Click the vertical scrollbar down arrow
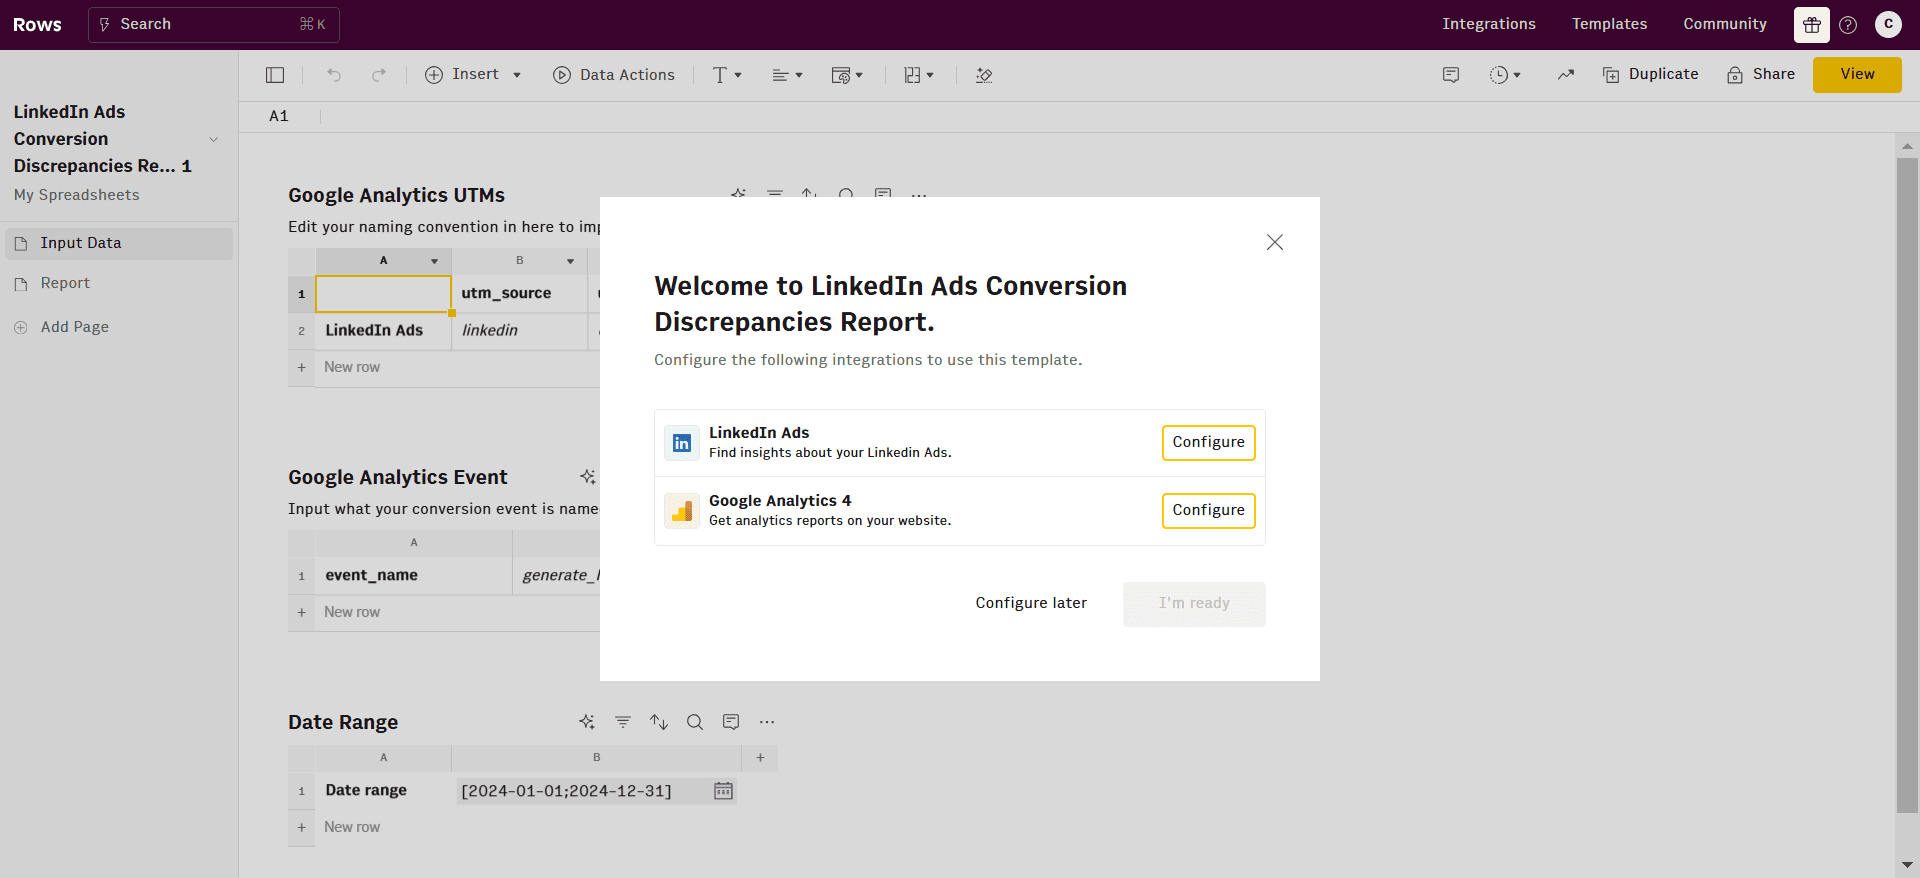 pos(1907,865)
